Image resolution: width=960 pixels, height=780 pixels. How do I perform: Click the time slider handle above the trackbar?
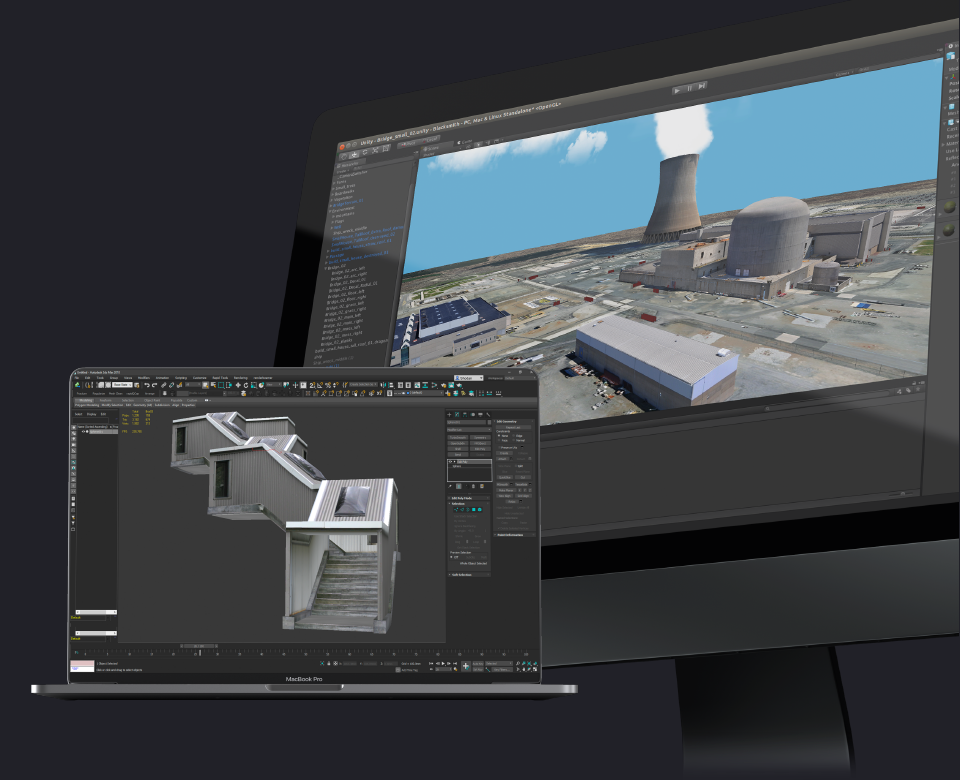click(x=198, y=646)
